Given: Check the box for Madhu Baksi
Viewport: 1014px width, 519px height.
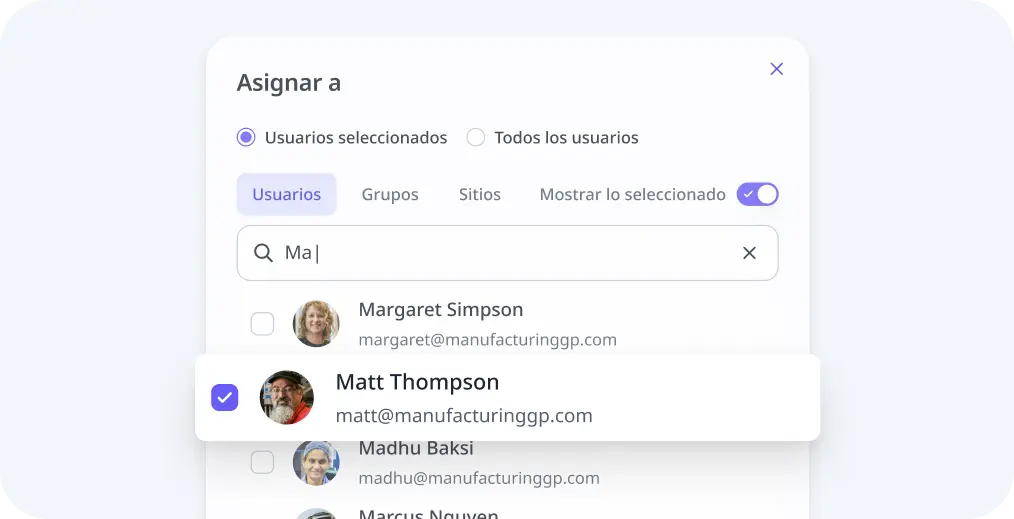Looking at the screenshot, I should point(262,462).
